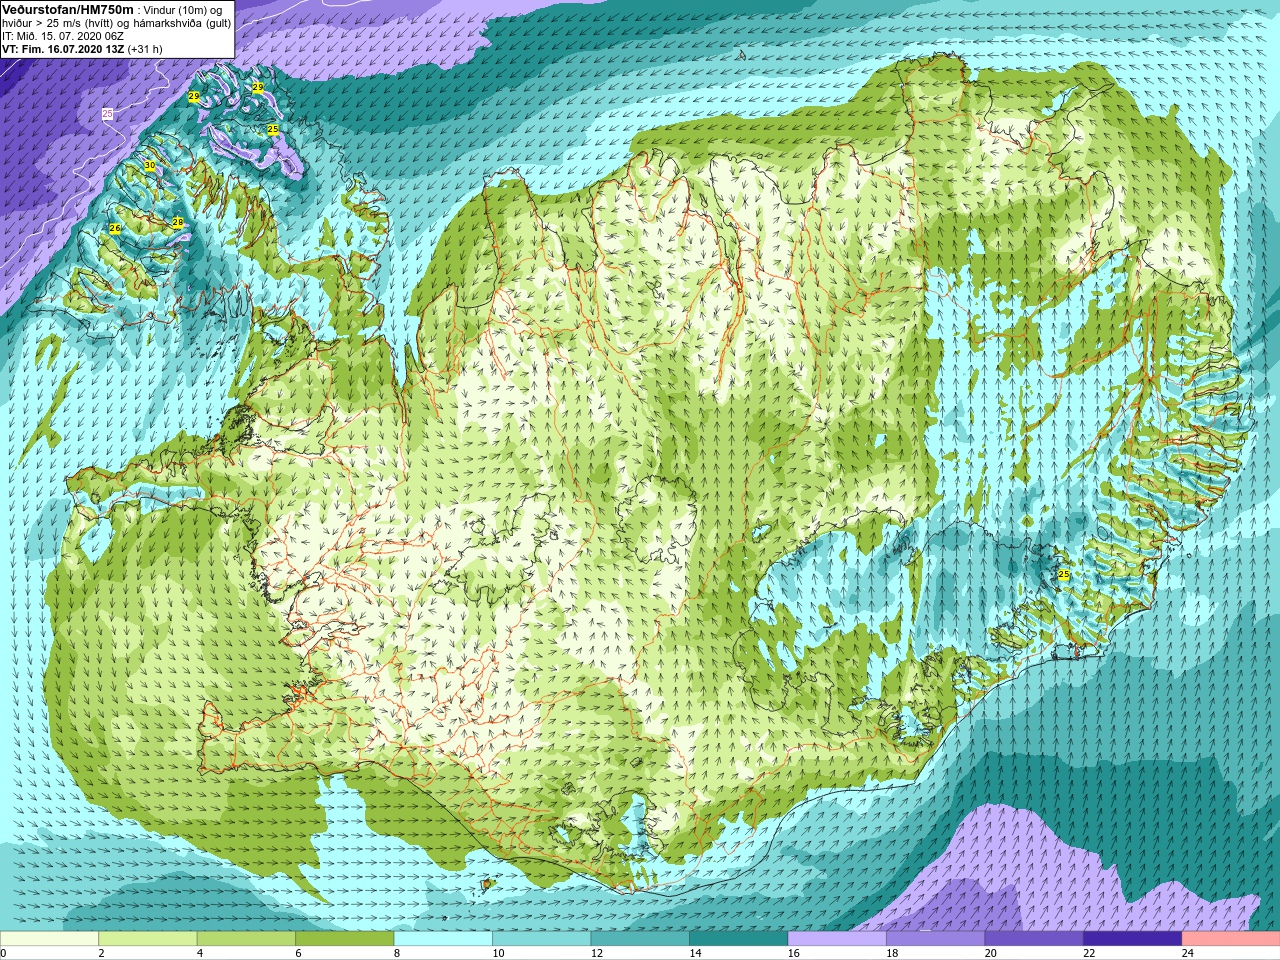Viewport: 1280px width, 960px height.
Task: Click the legend tick number "12"
Action: click(x=597, y=953)
